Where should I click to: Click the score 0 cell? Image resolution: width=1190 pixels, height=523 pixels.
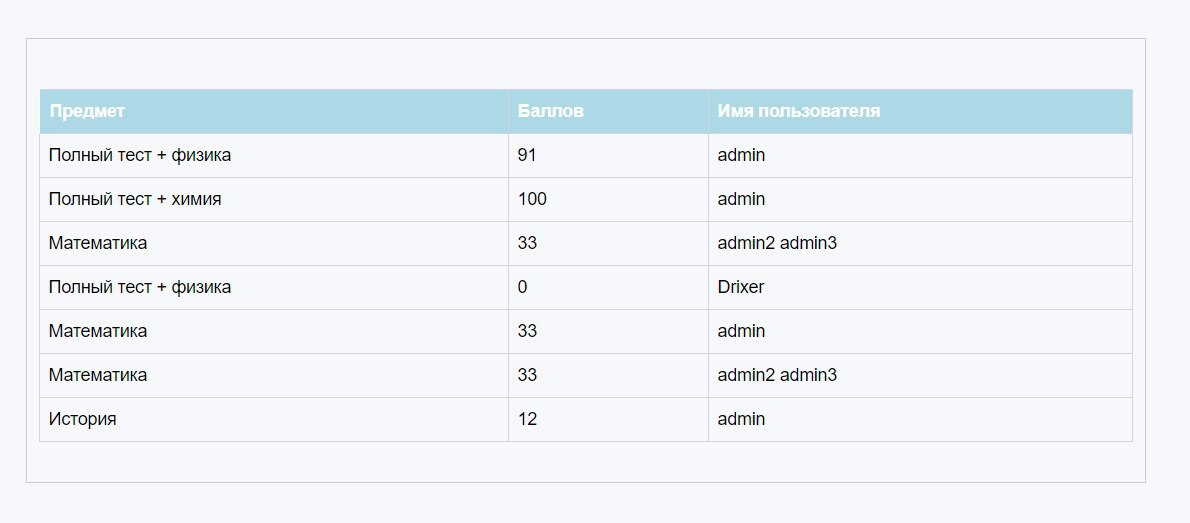click(x=609, y=288)
